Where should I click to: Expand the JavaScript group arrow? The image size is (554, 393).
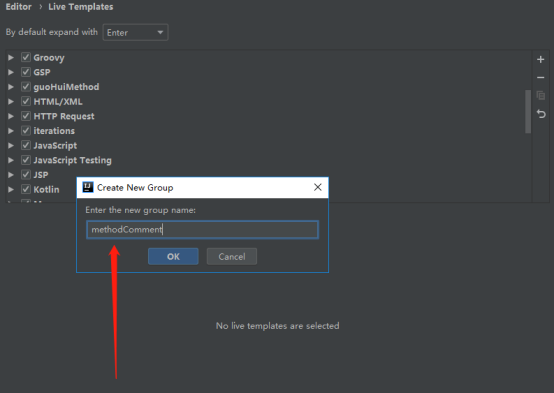tap(11, 145)
